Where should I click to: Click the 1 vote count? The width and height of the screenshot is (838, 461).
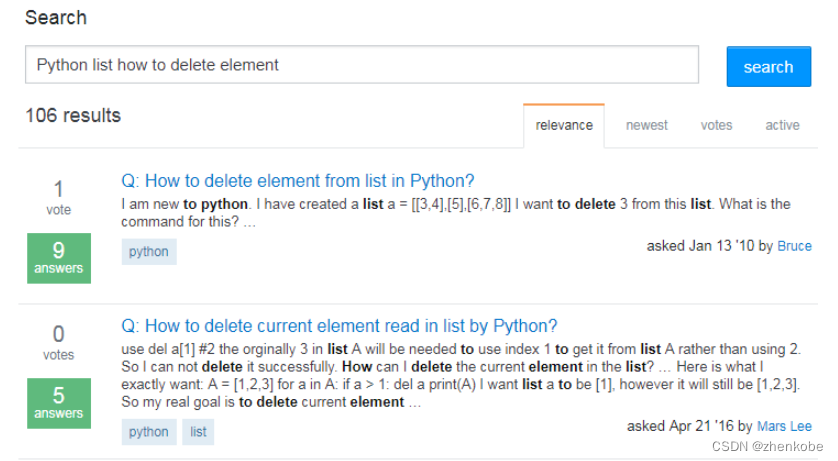coord(58,196)
